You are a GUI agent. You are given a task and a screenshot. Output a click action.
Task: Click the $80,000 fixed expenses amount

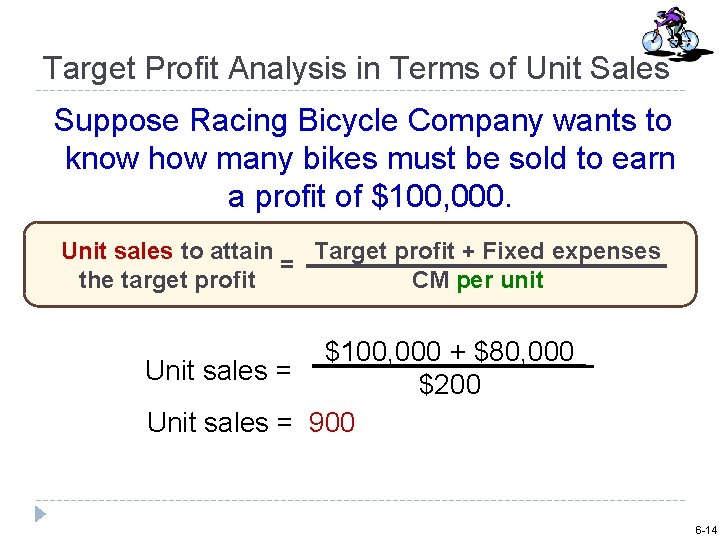click(x=524, y=352)
